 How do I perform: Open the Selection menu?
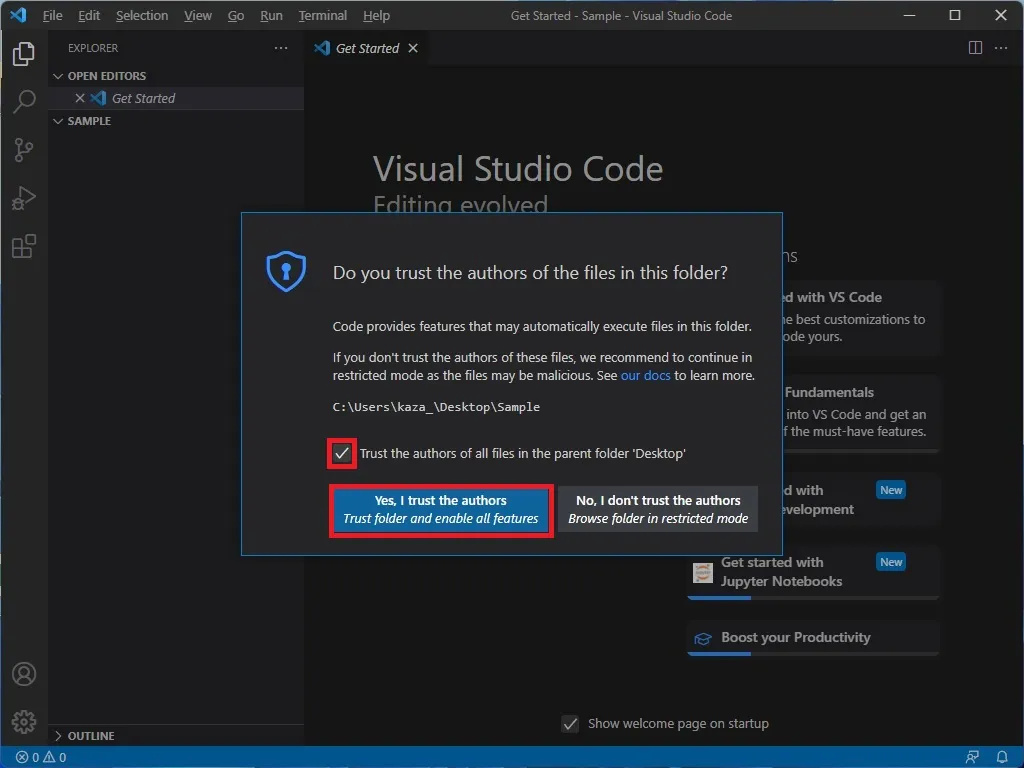click(x=142, y=16)
